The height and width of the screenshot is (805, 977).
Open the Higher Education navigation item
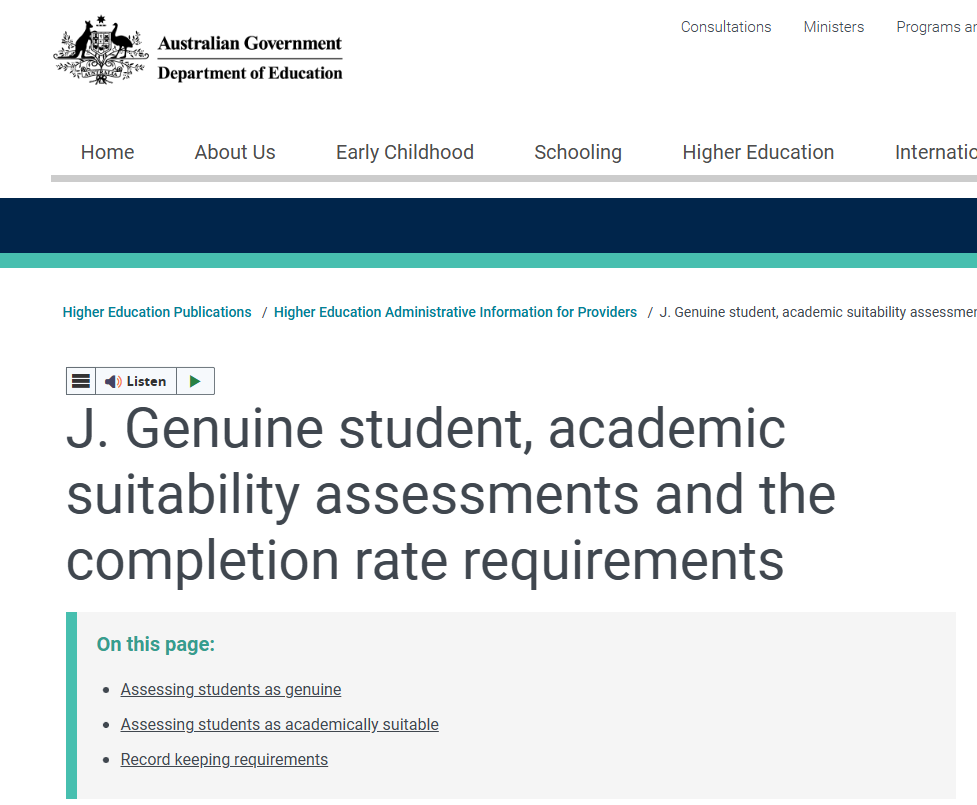pyautogui.click(x=757, y=152)
